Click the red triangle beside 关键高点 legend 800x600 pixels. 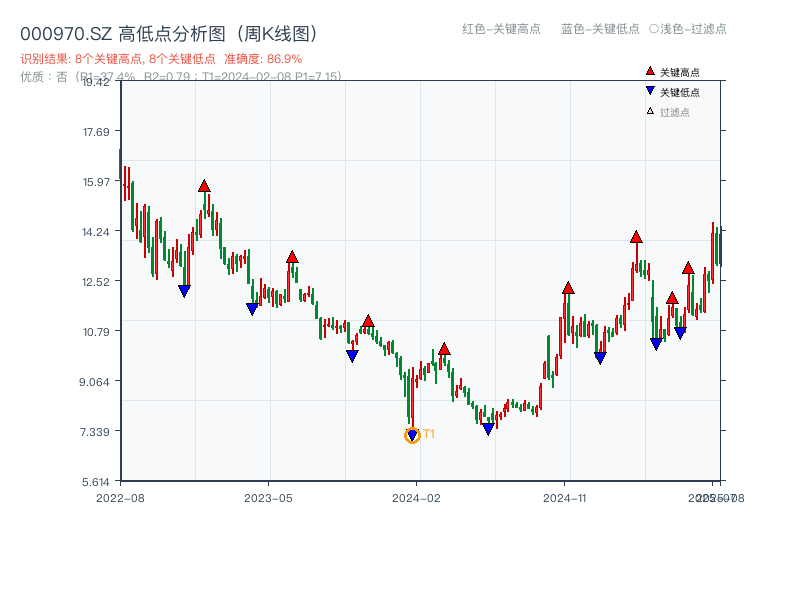[x=650, y=71]
